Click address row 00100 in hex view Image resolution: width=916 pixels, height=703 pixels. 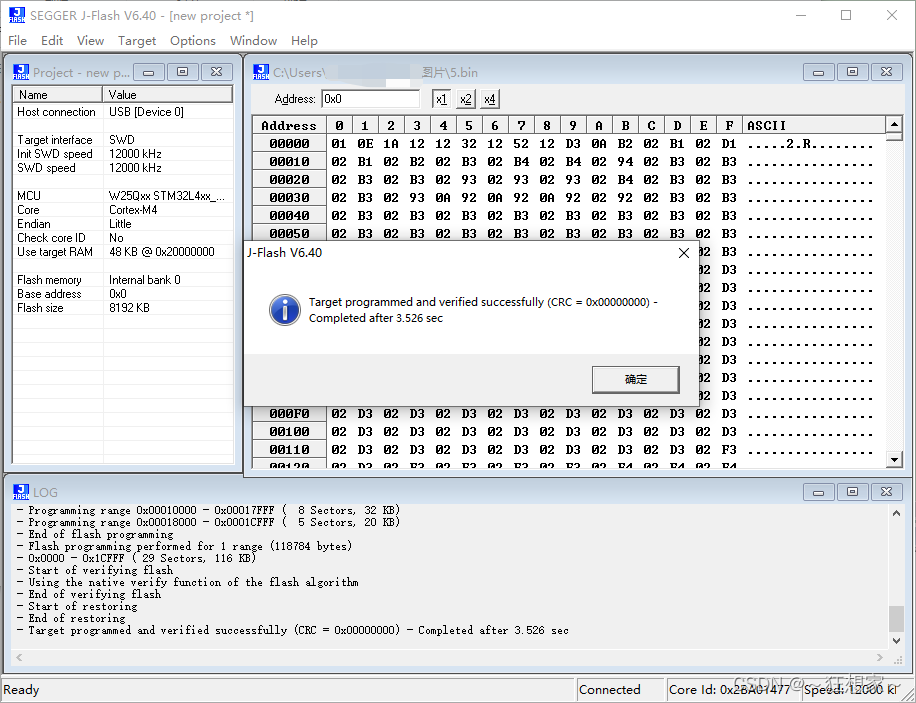289,432
